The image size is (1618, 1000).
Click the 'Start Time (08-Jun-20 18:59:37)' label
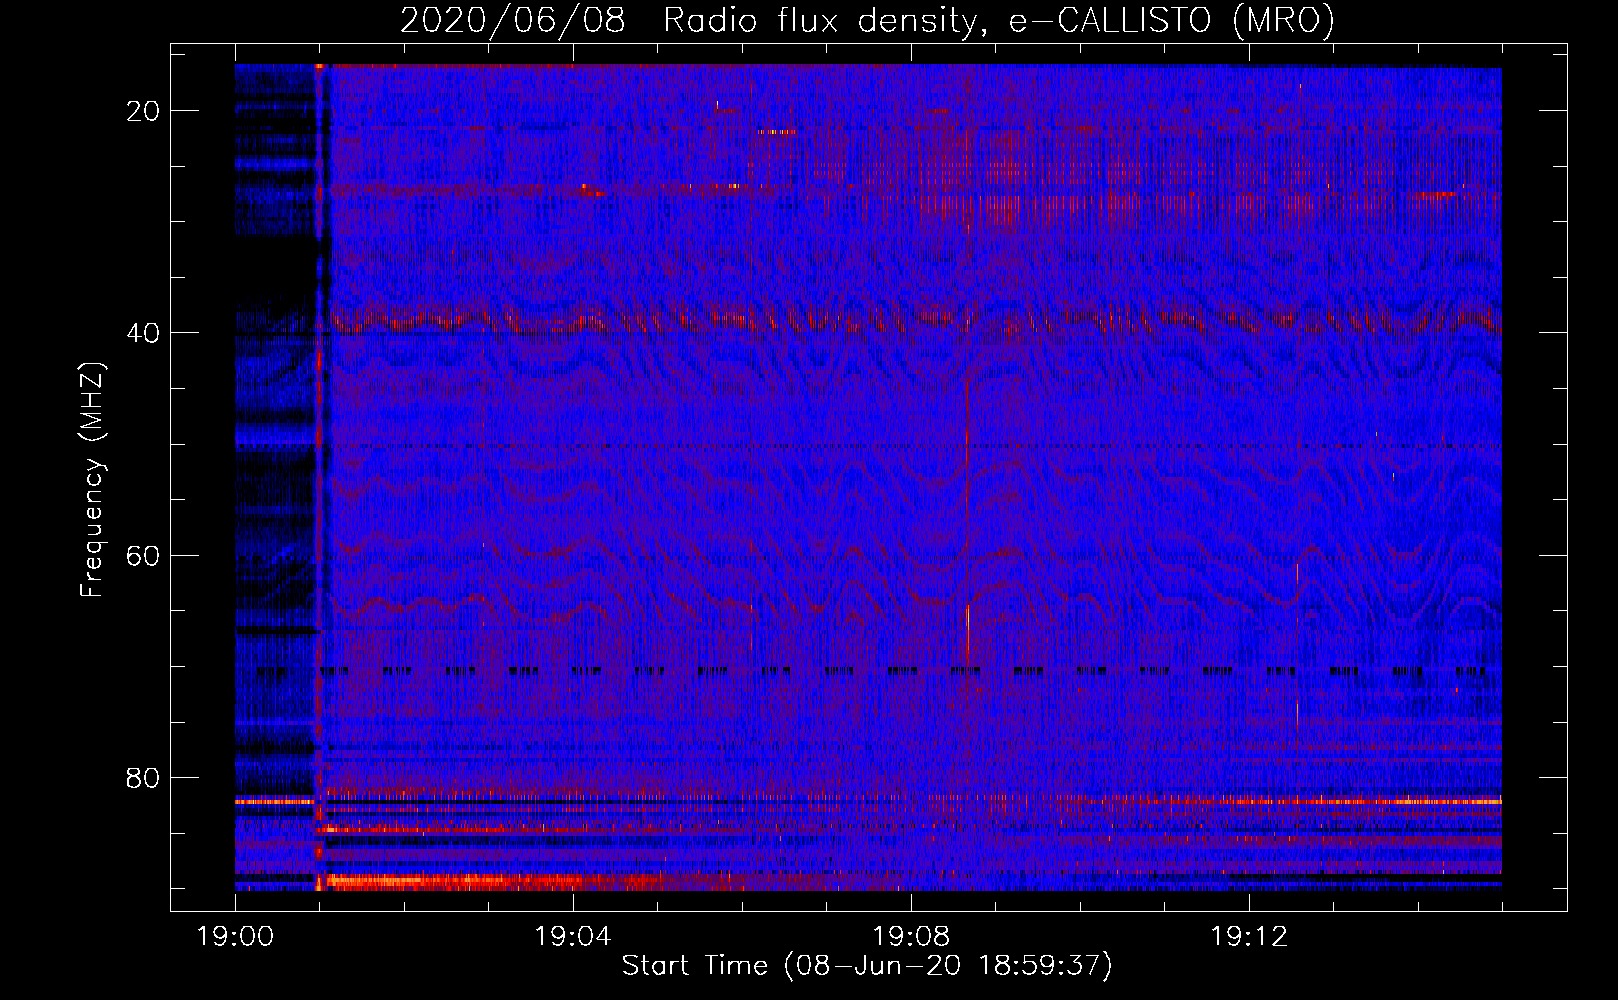[x=867, y=965]
